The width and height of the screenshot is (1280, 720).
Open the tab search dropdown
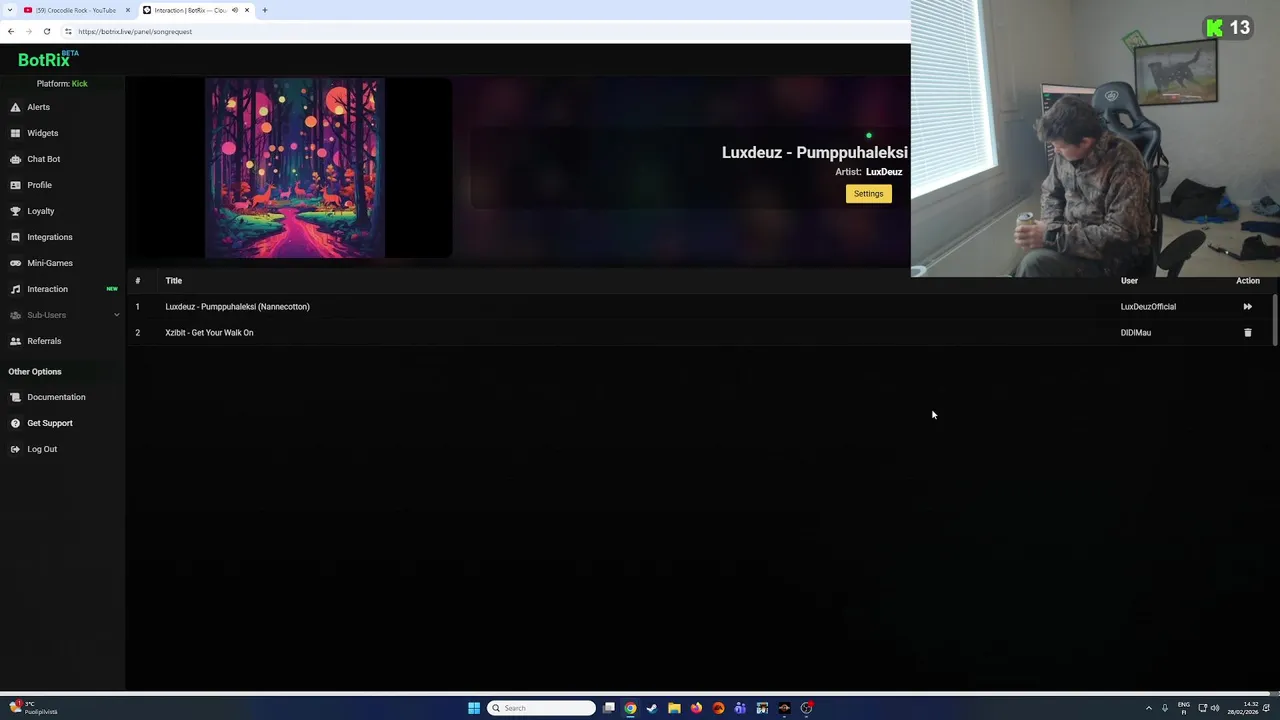pyautogui.click(x=8, y=10)
